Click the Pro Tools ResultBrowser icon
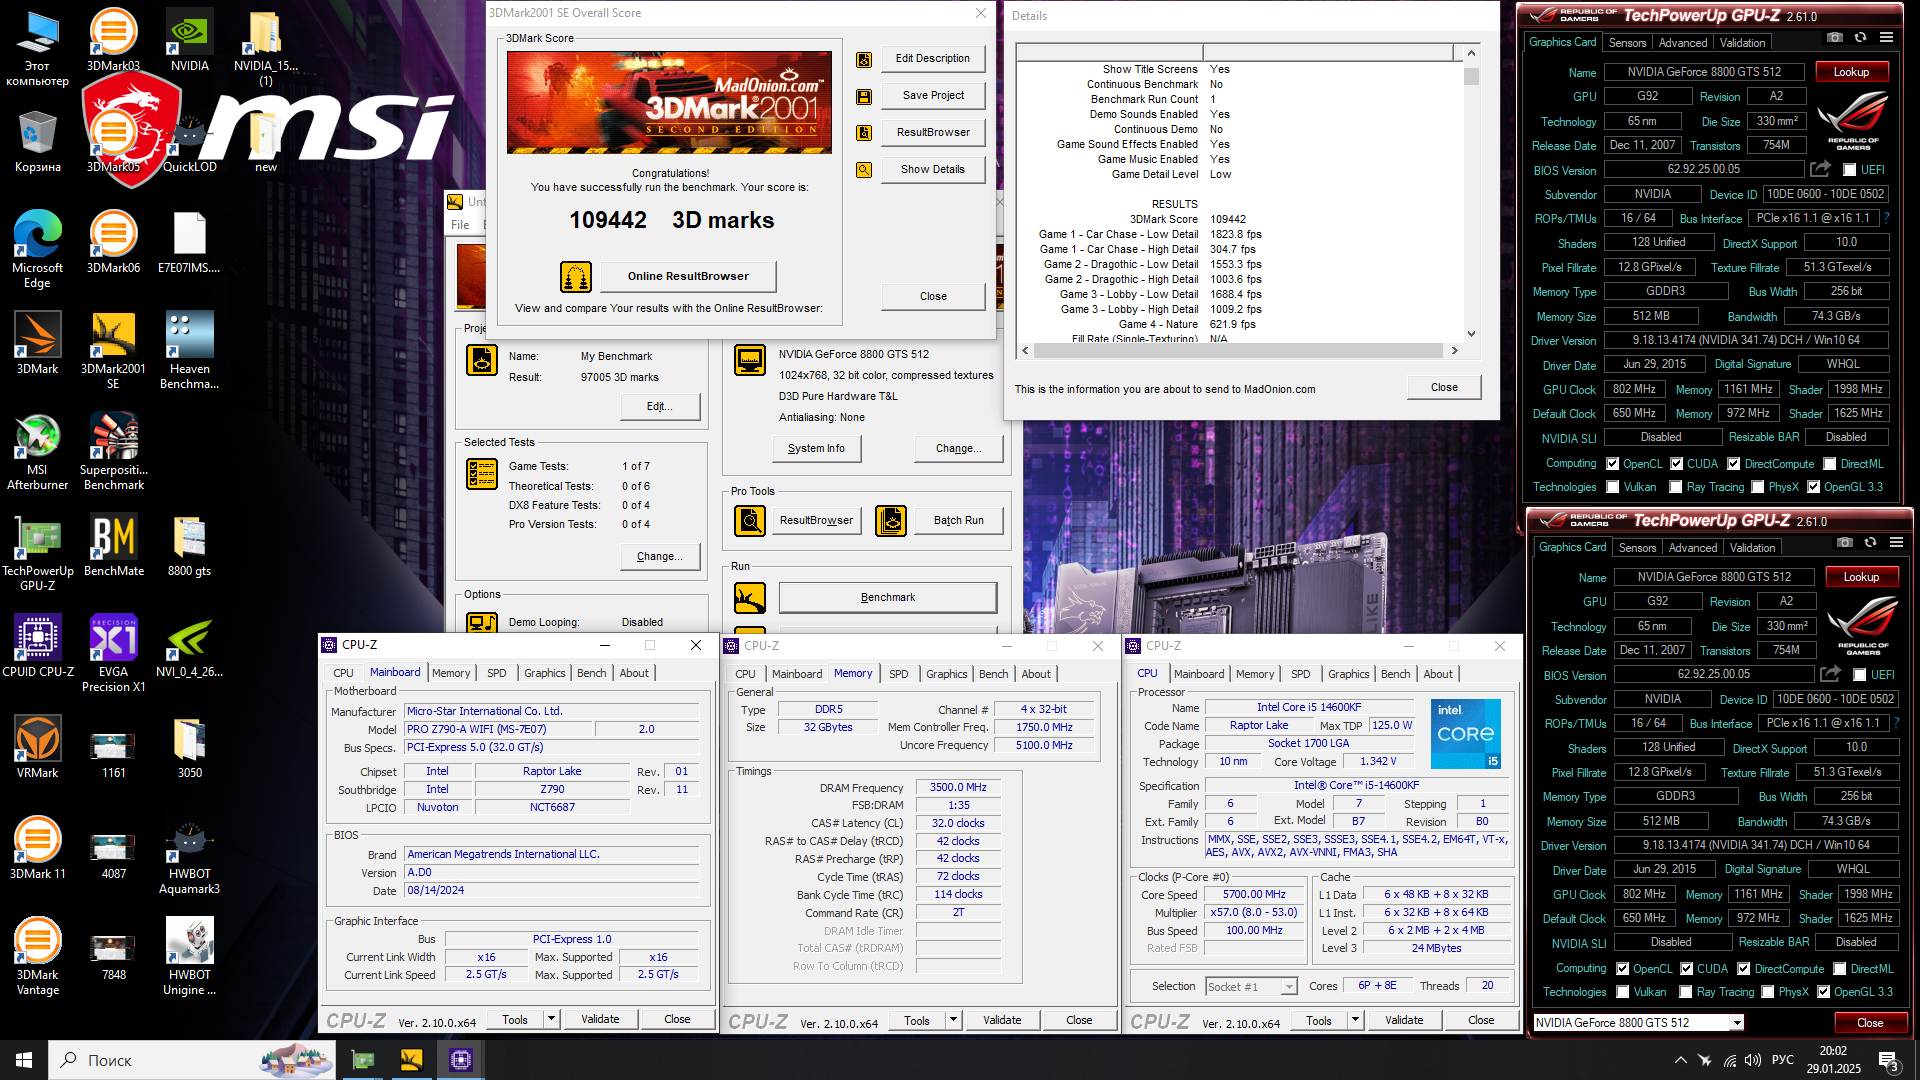 pyautogui.click(x=750, y=521)
